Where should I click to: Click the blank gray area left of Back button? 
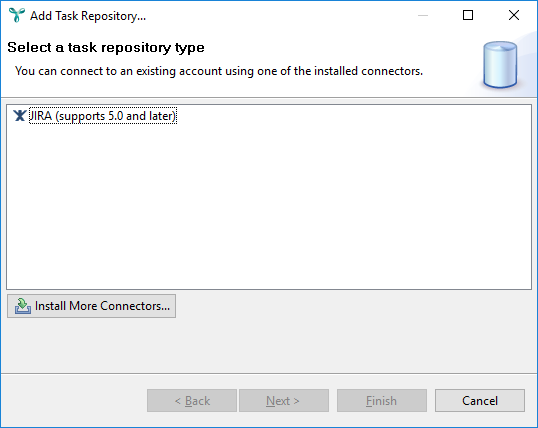click(x=74, y=401)
